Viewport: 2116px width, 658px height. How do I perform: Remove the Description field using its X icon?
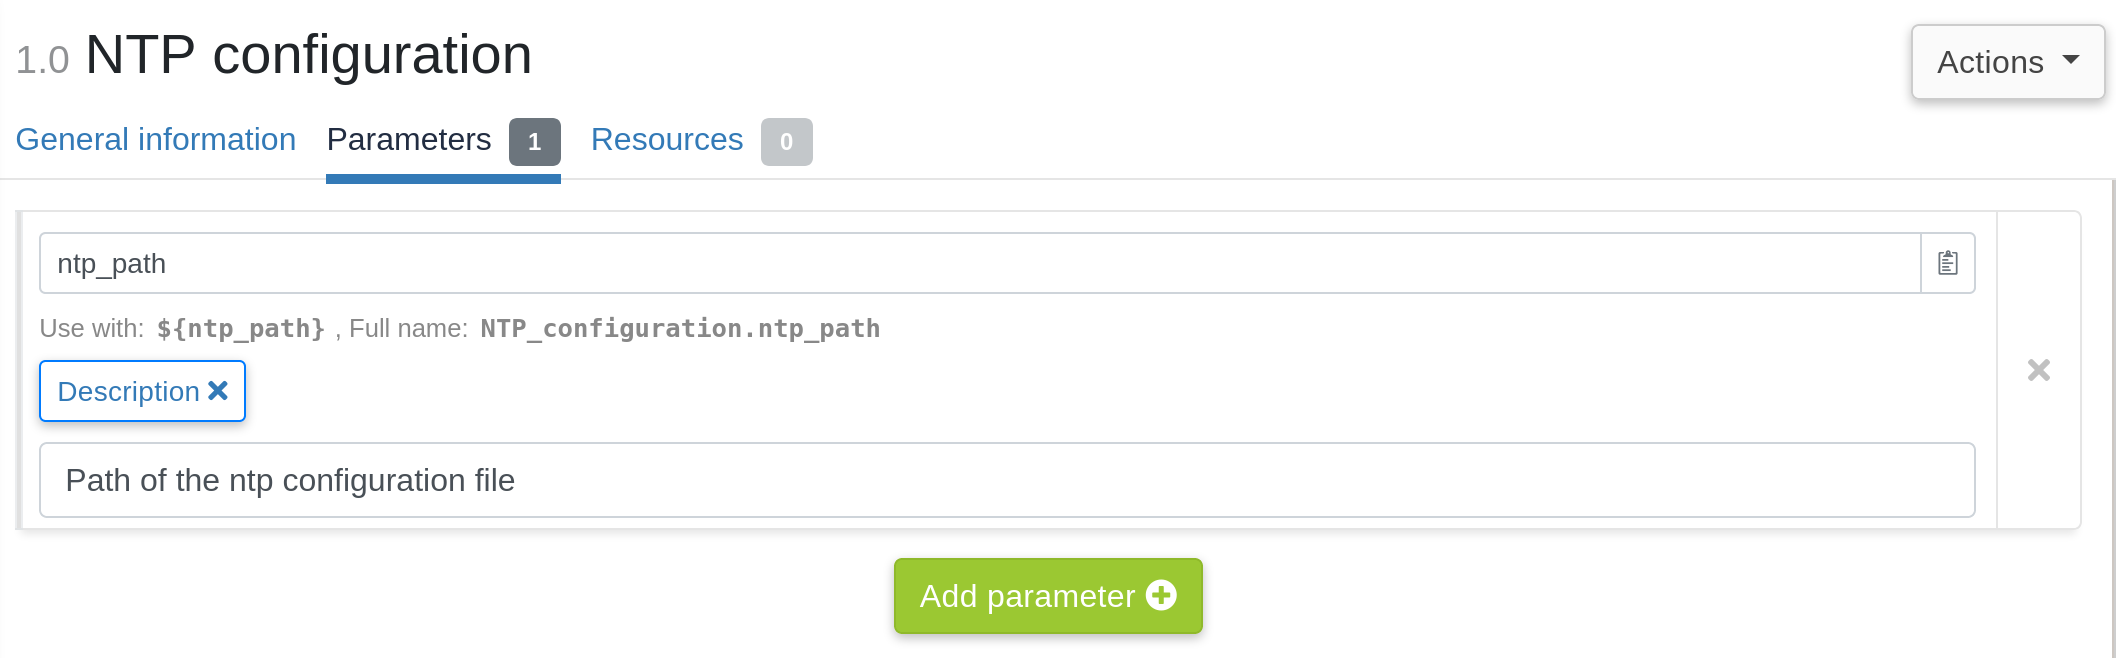[x=218, y=391]
